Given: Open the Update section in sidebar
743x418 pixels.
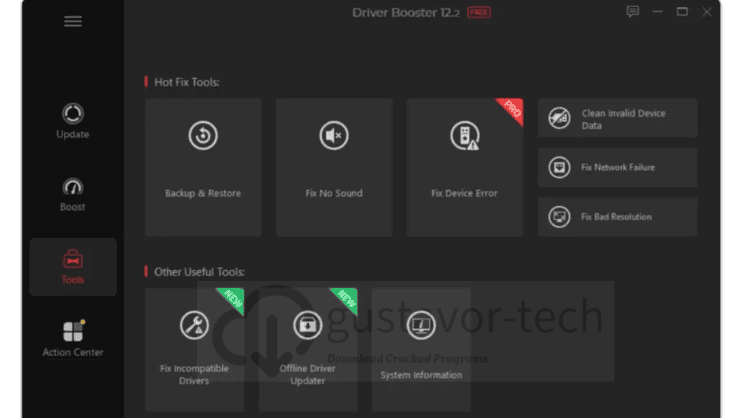Looking at the screenshot, I should (x=72, y=121).
